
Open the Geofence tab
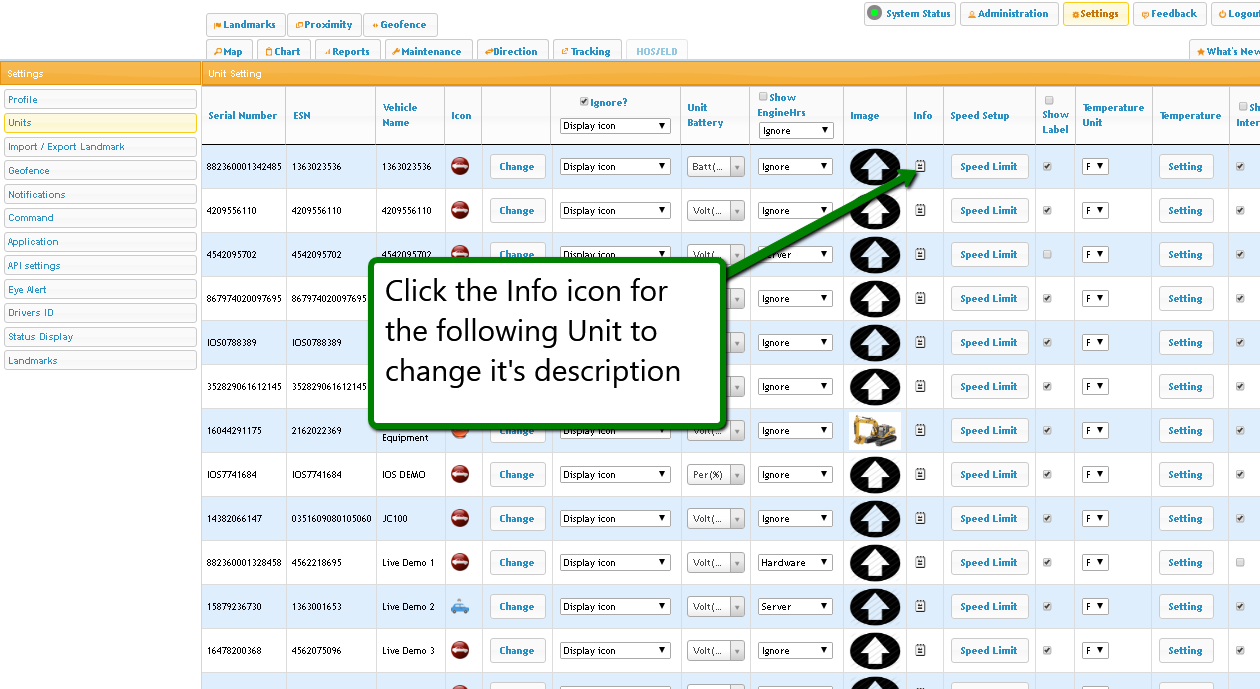point(400,25)
